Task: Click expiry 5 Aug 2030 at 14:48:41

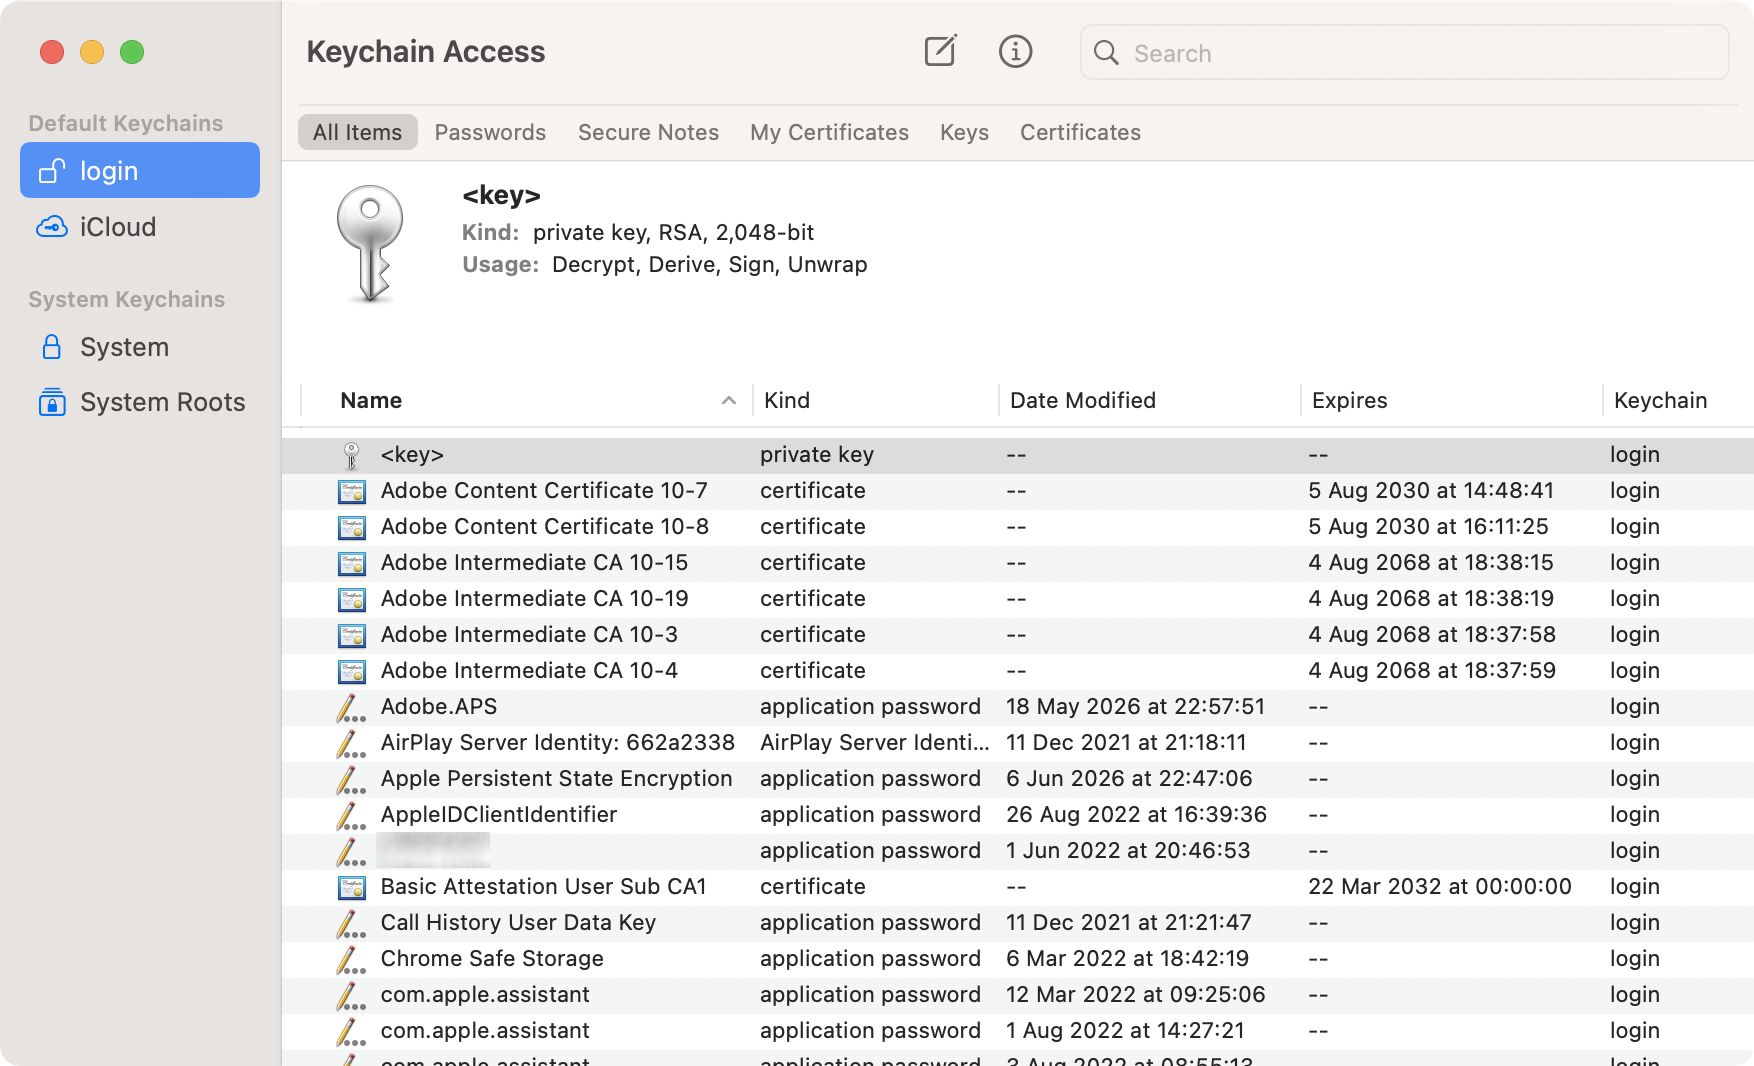Action: point(1431,491)
